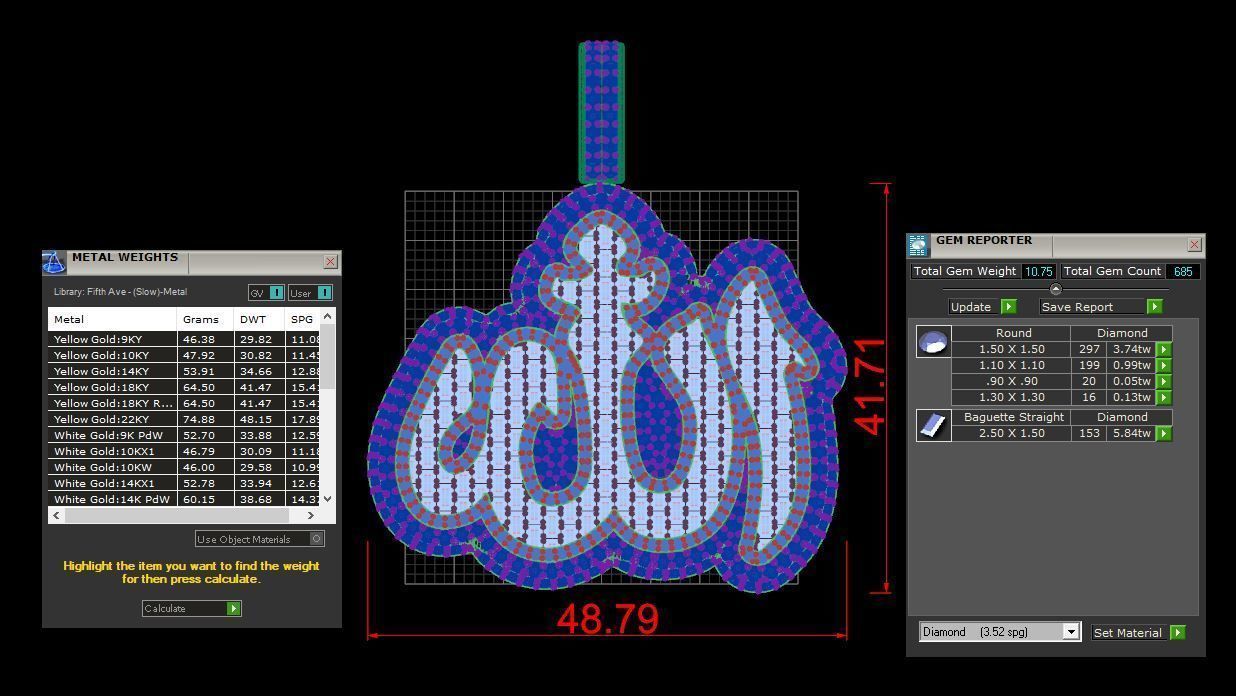Click the Baguette Straight gem shape icon

933,425
